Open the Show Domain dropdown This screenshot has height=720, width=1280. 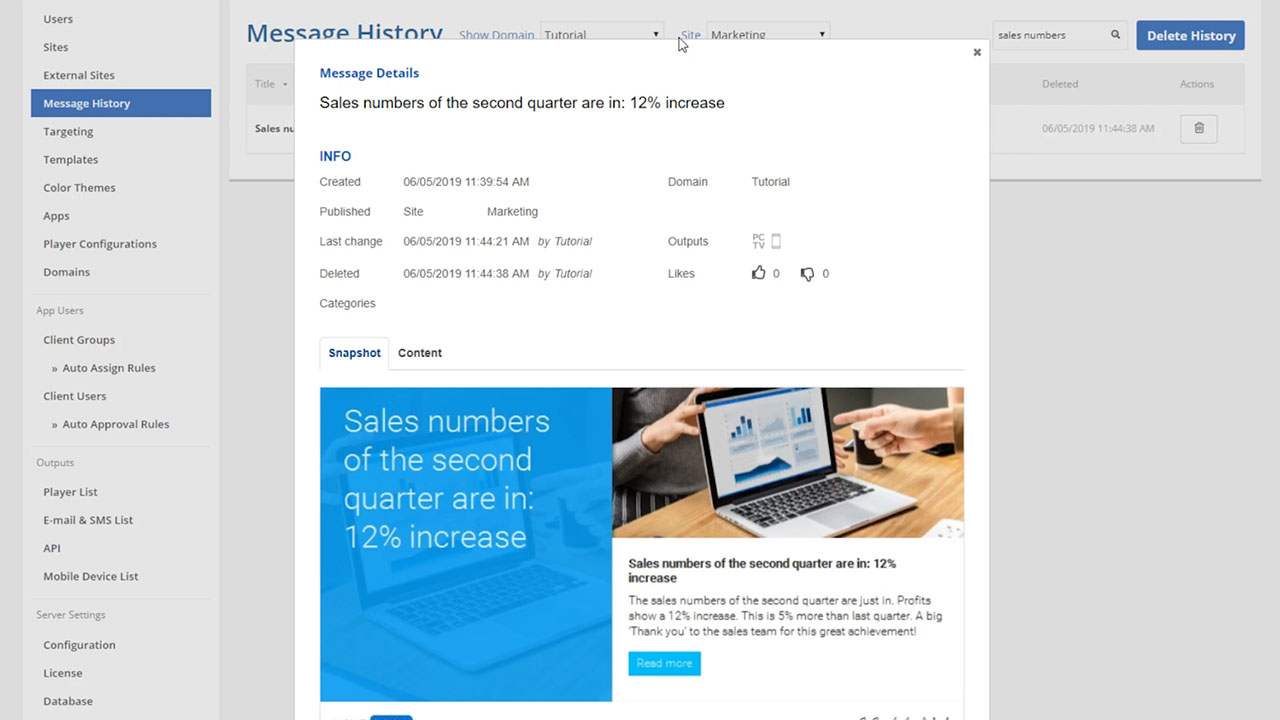[601, 33]
